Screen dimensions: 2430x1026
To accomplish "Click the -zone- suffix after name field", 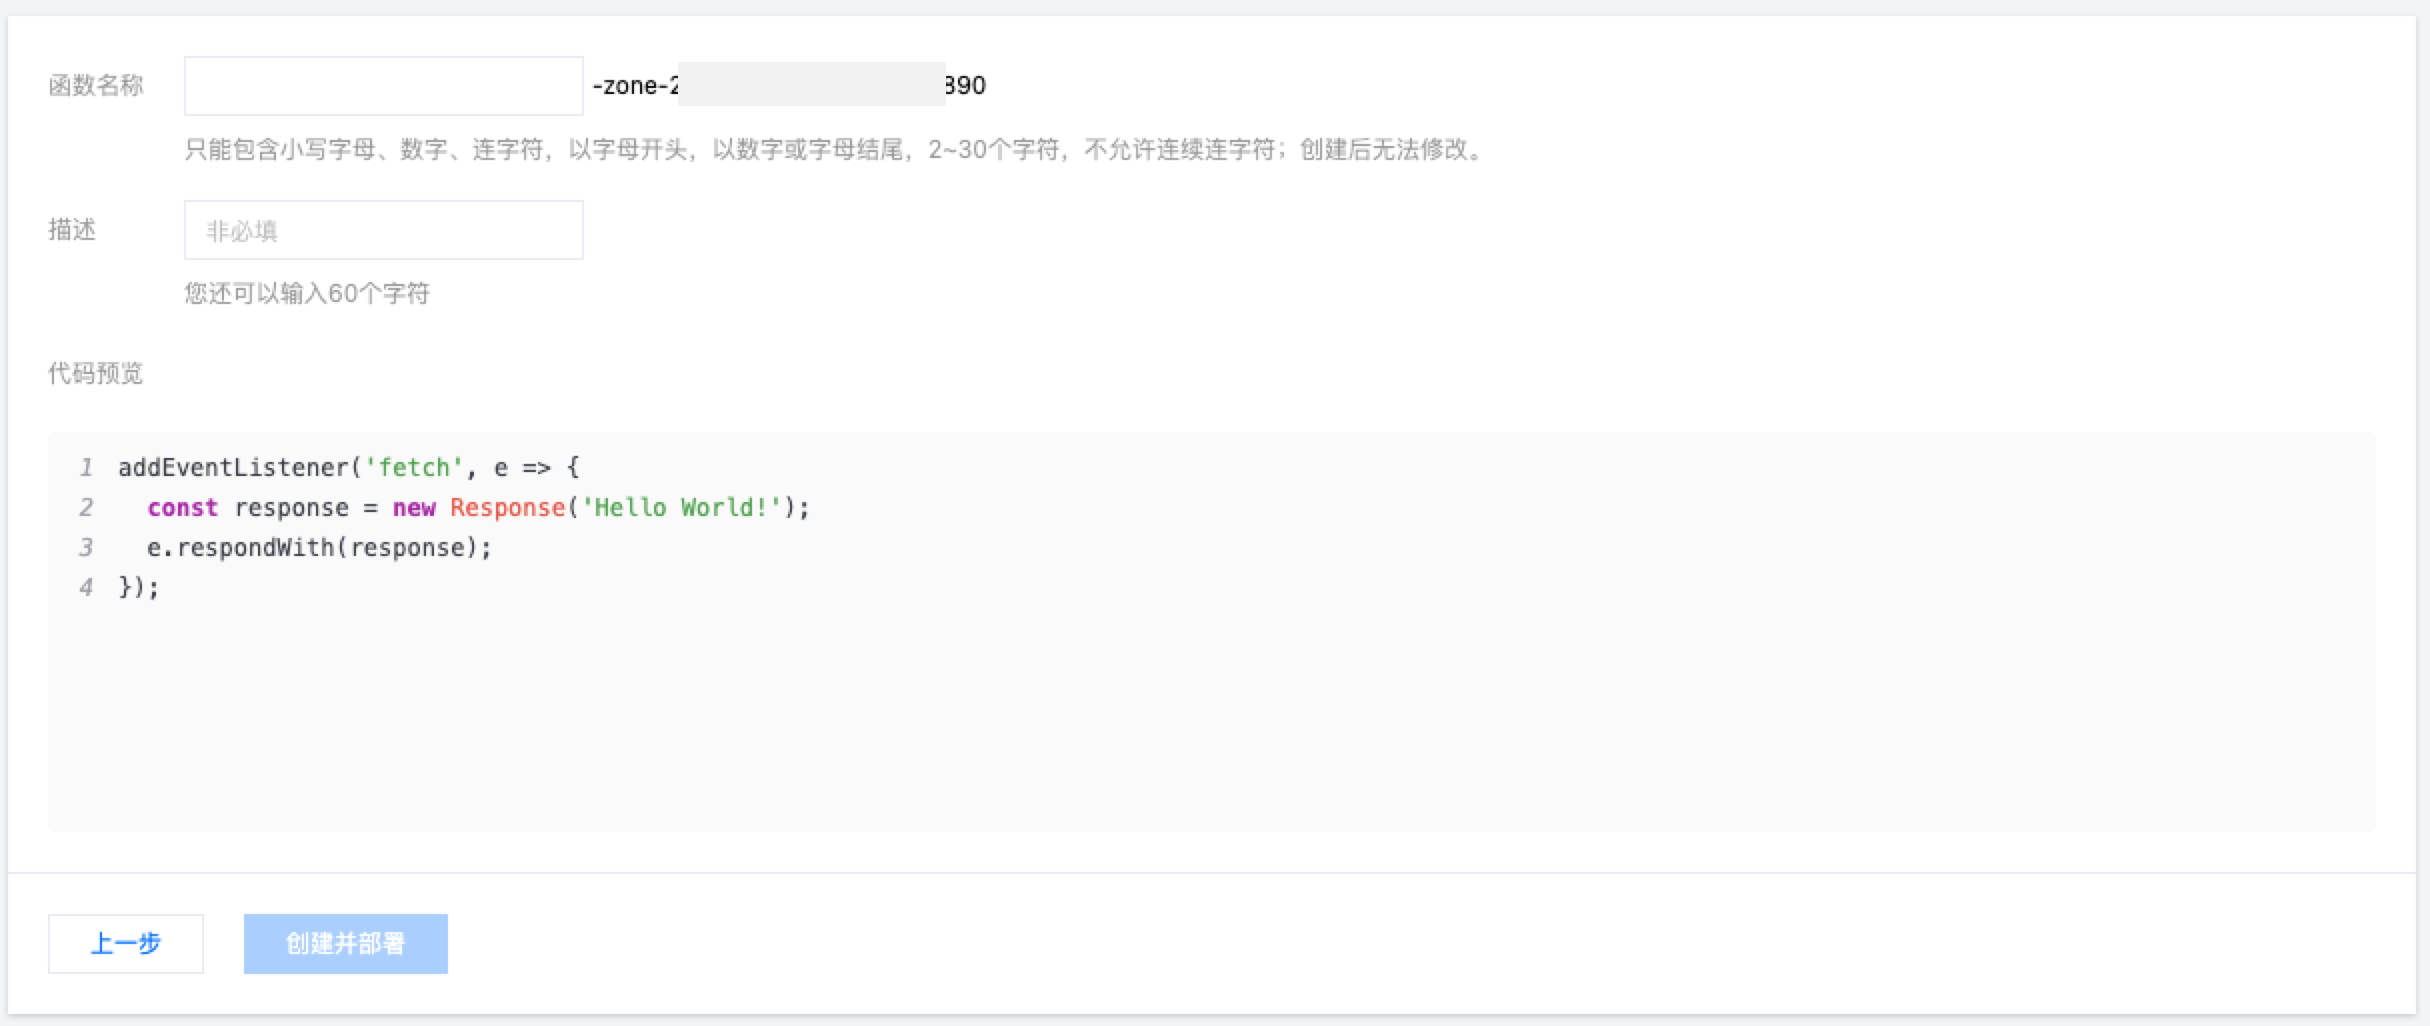I will (x=634, y=86).
